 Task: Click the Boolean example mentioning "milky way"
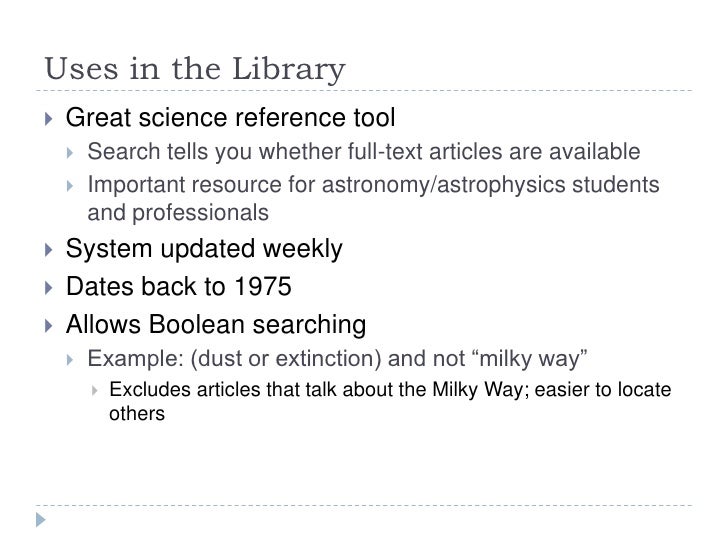(x=338, y=358)
